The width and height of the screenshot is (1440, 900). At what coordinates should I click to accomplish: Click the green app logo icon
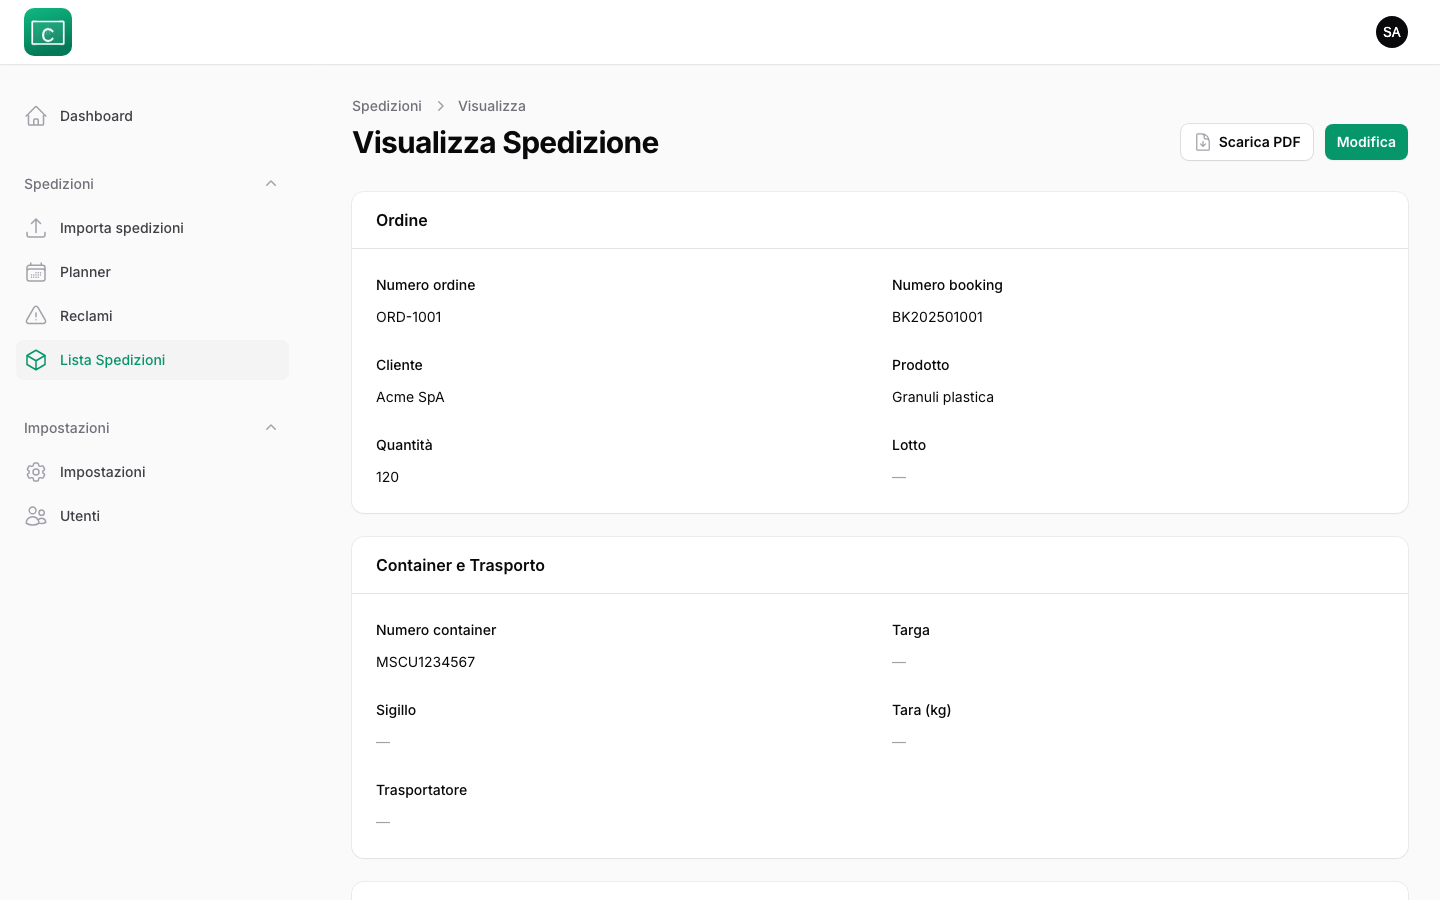click(48, 32)
